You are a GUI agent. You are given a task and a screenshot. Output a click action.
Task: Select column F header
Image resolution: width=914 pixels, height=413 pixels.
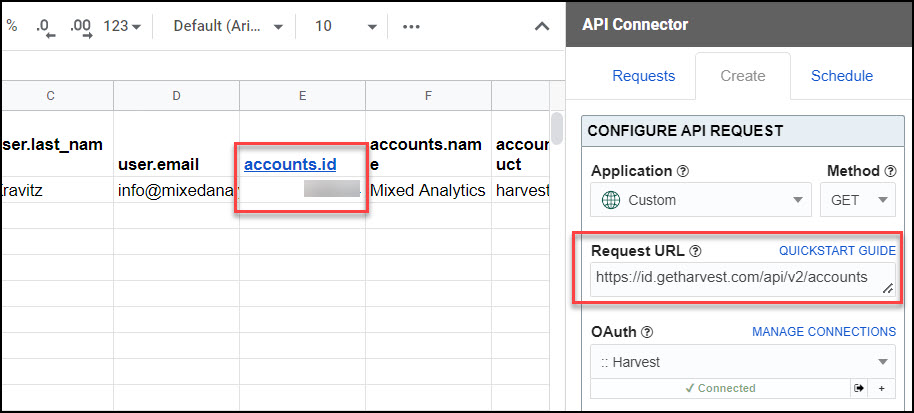pos(428,96)
